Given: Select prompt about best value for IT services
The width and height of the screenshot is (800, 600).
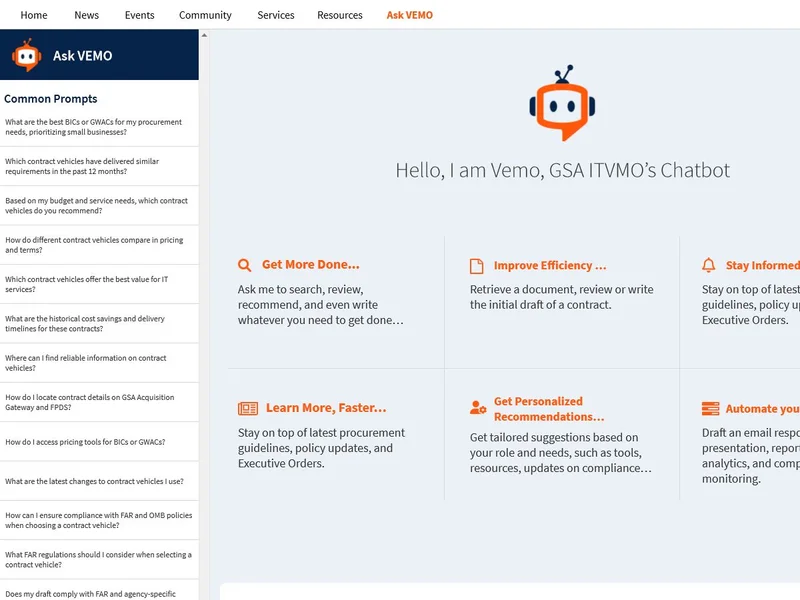Looking at the screenshot, I should pyautogui.click(x=99, y=284).
